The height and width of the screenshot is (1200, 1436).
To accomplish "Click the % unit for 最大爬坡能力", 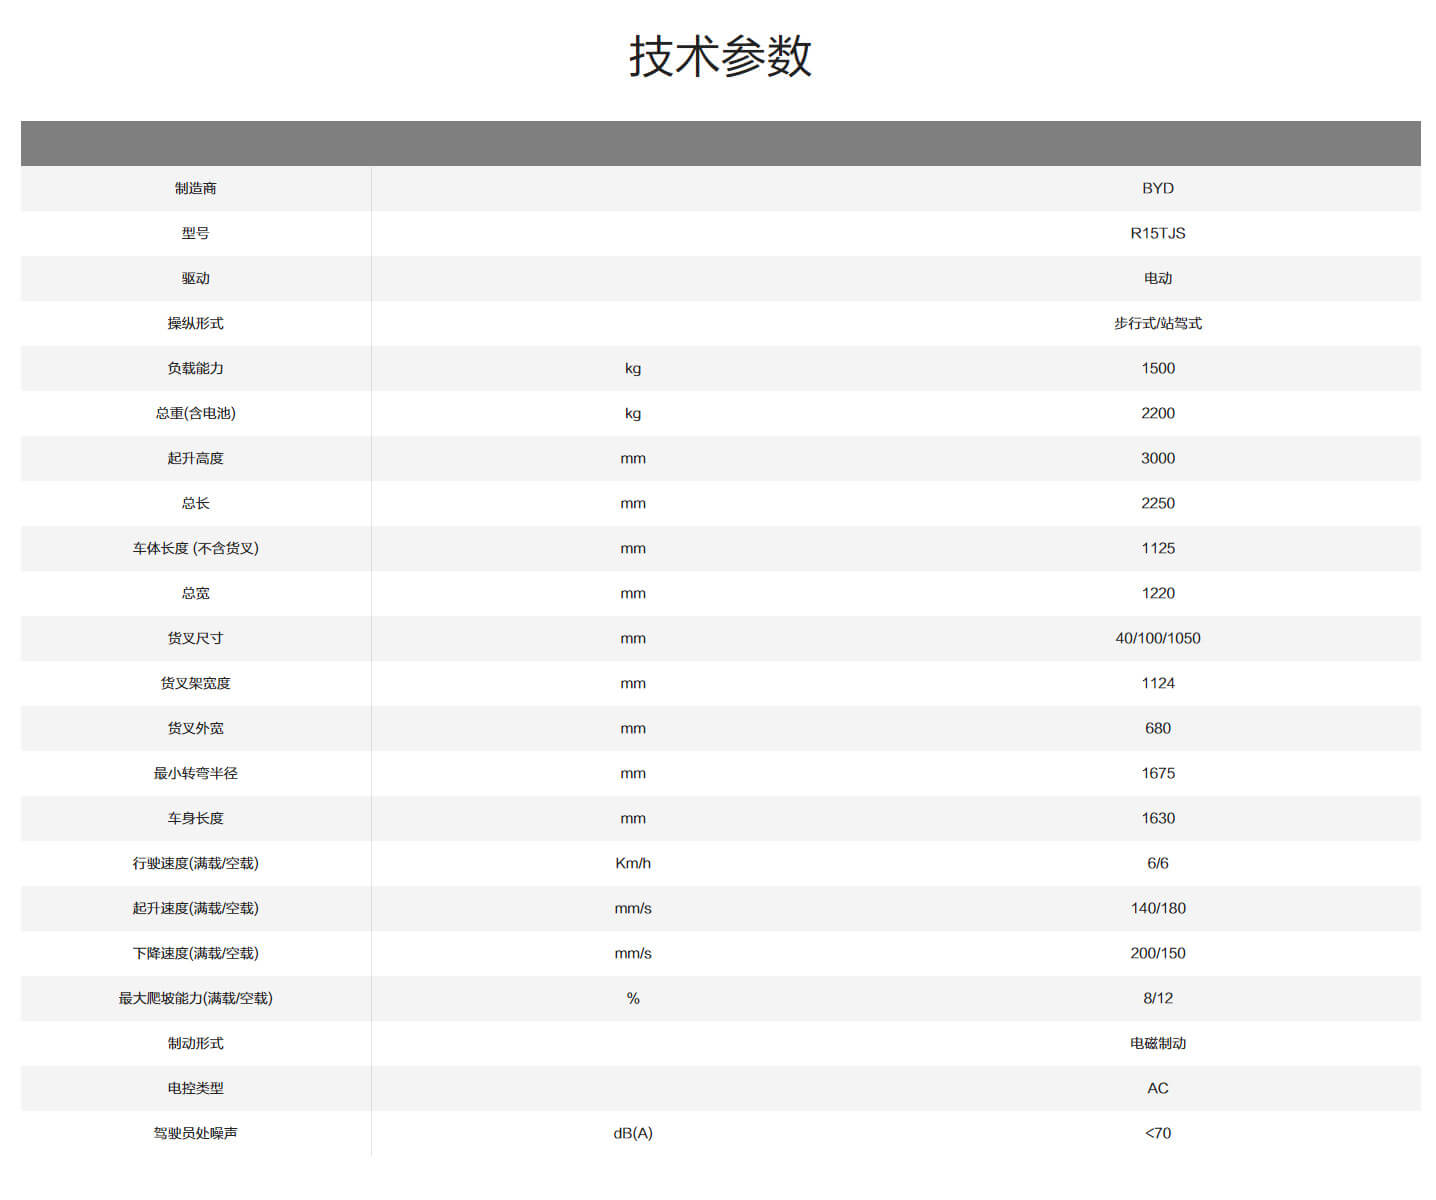I will pyautogui.click(x=632, y=998).
